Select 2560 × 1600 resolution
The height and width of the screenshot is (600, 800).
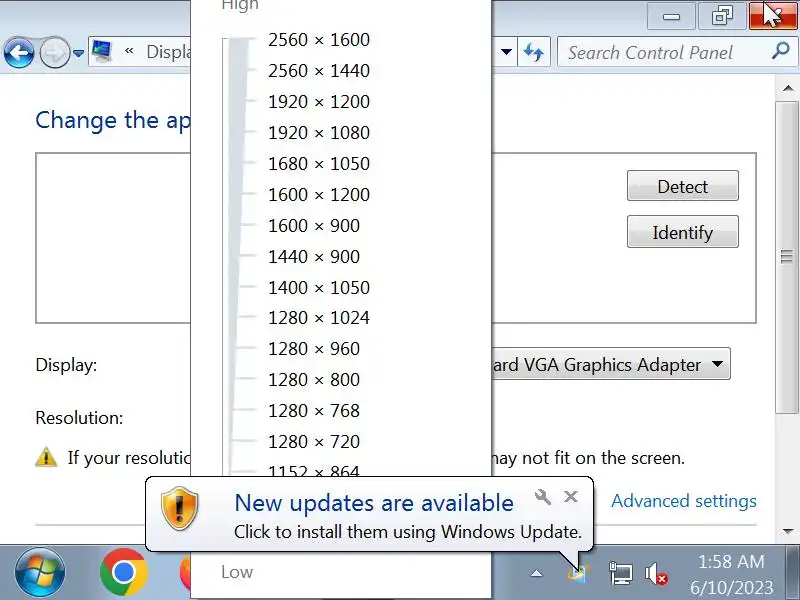319,40
